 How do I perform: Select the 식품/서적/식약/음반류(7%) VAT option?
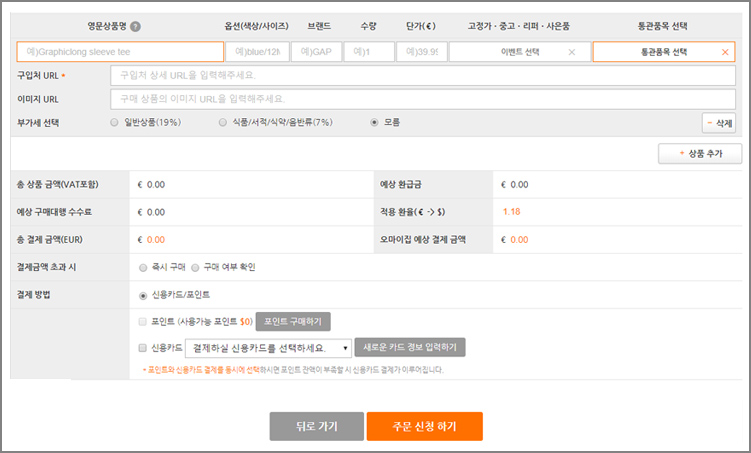(223, 123)
